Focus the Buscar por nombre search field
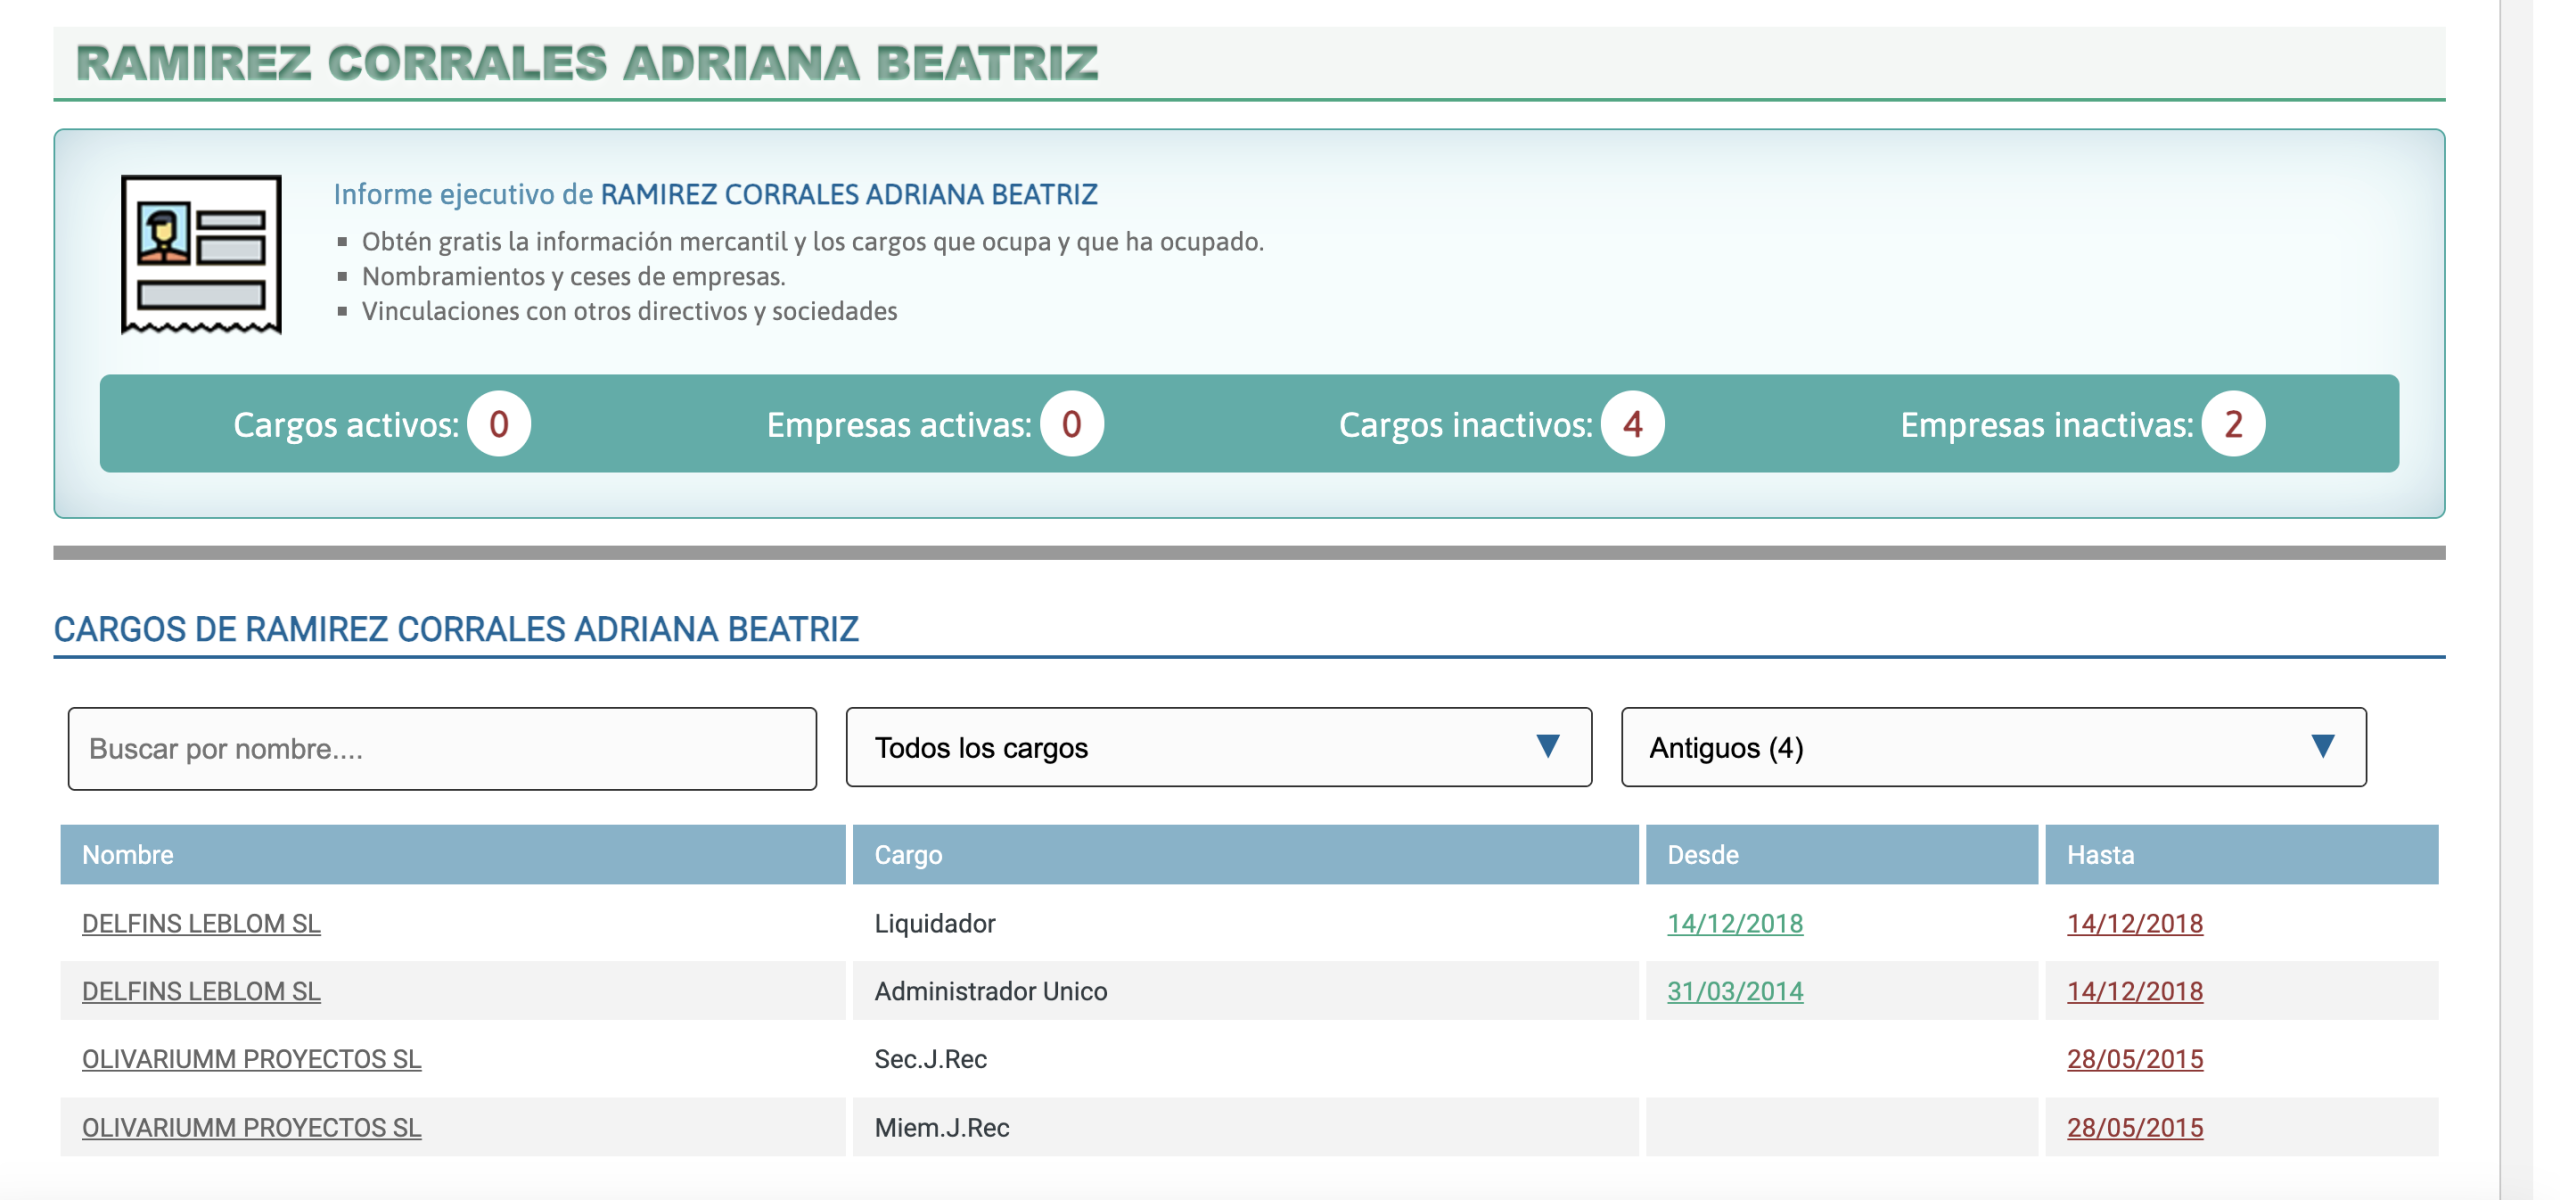Viewport: 2560px width, 1200px height. (442, 749)
